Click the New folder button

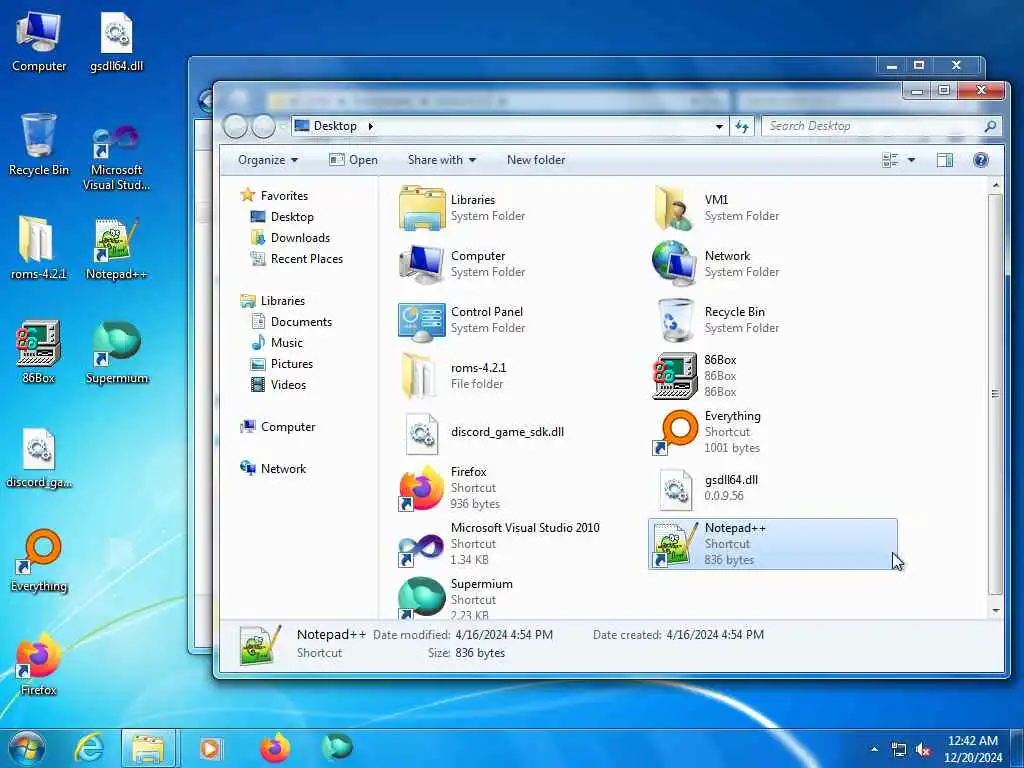coord(536,160)
